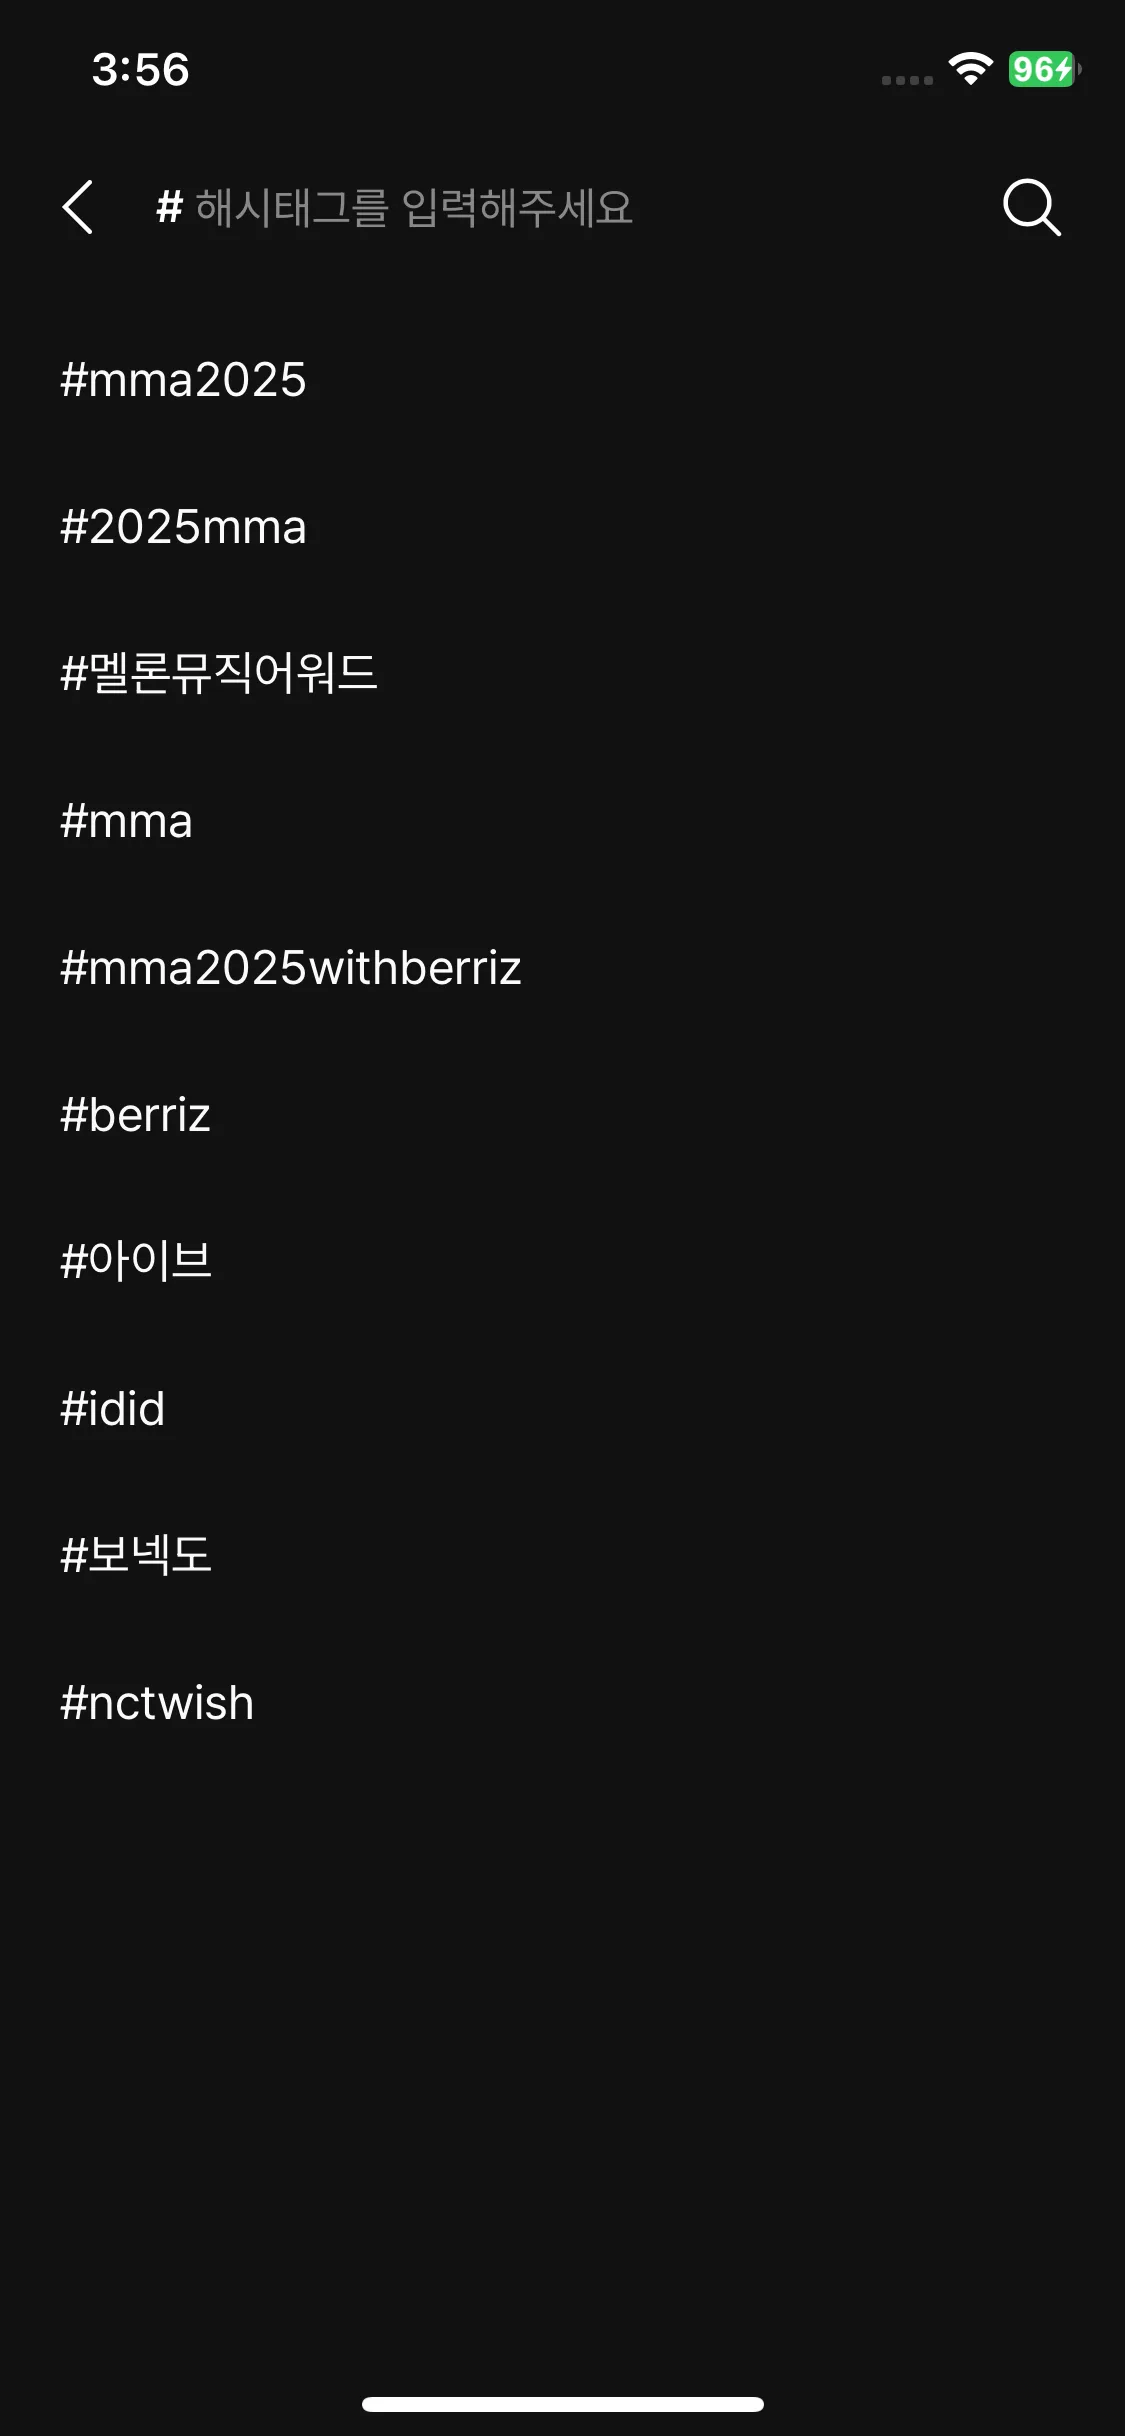Choose the #멜론뮤직어워드 hashtag
The height and width of the screenshot is (2436, 1125).
point(218,673)
